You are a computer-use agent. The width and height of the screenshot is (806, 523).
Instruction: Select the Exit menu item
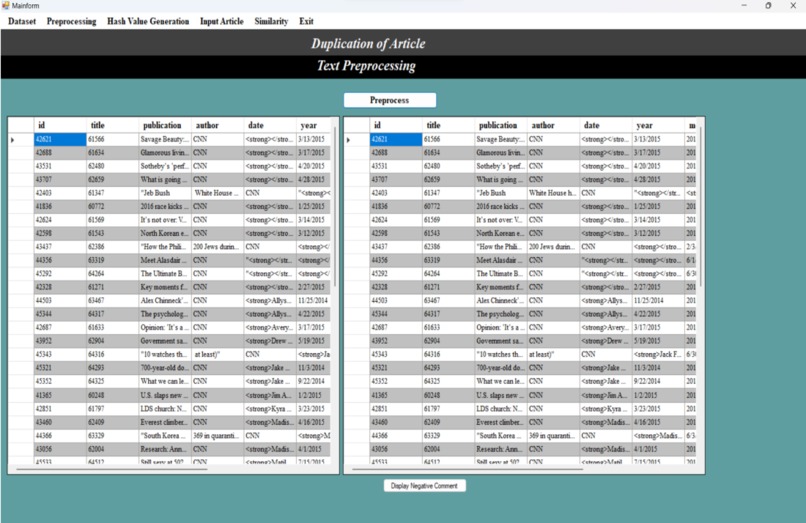pyautogui.click(x=306, y=21)
